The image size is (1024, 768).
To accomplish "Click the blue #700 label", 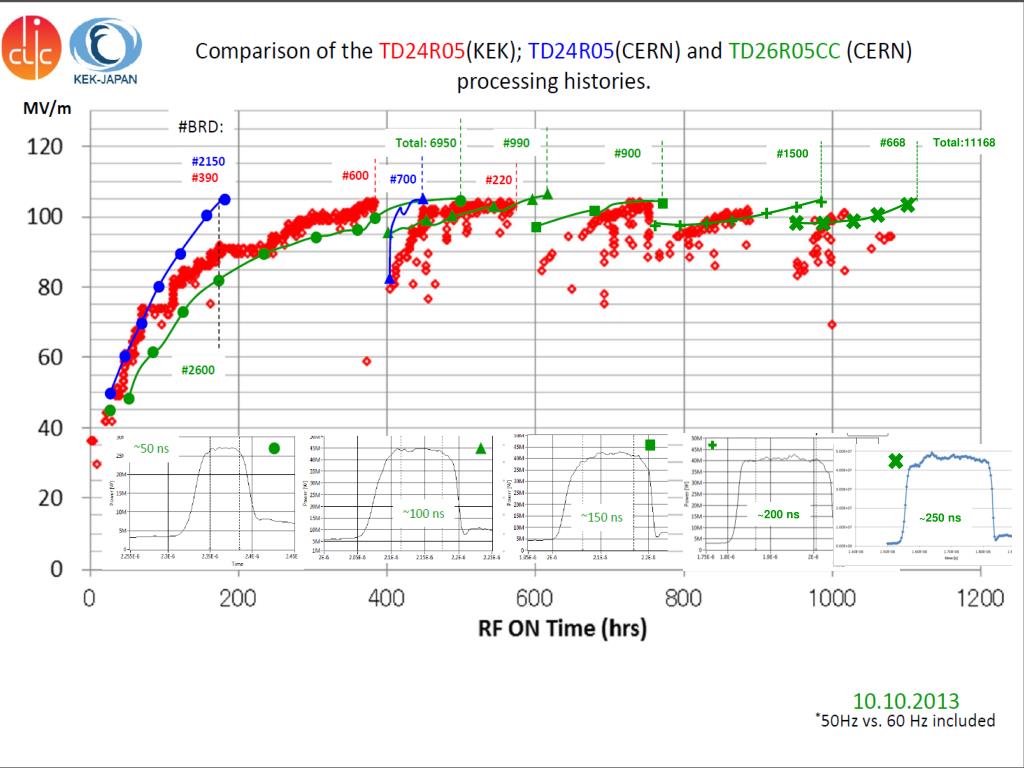I will pos(403,180).
